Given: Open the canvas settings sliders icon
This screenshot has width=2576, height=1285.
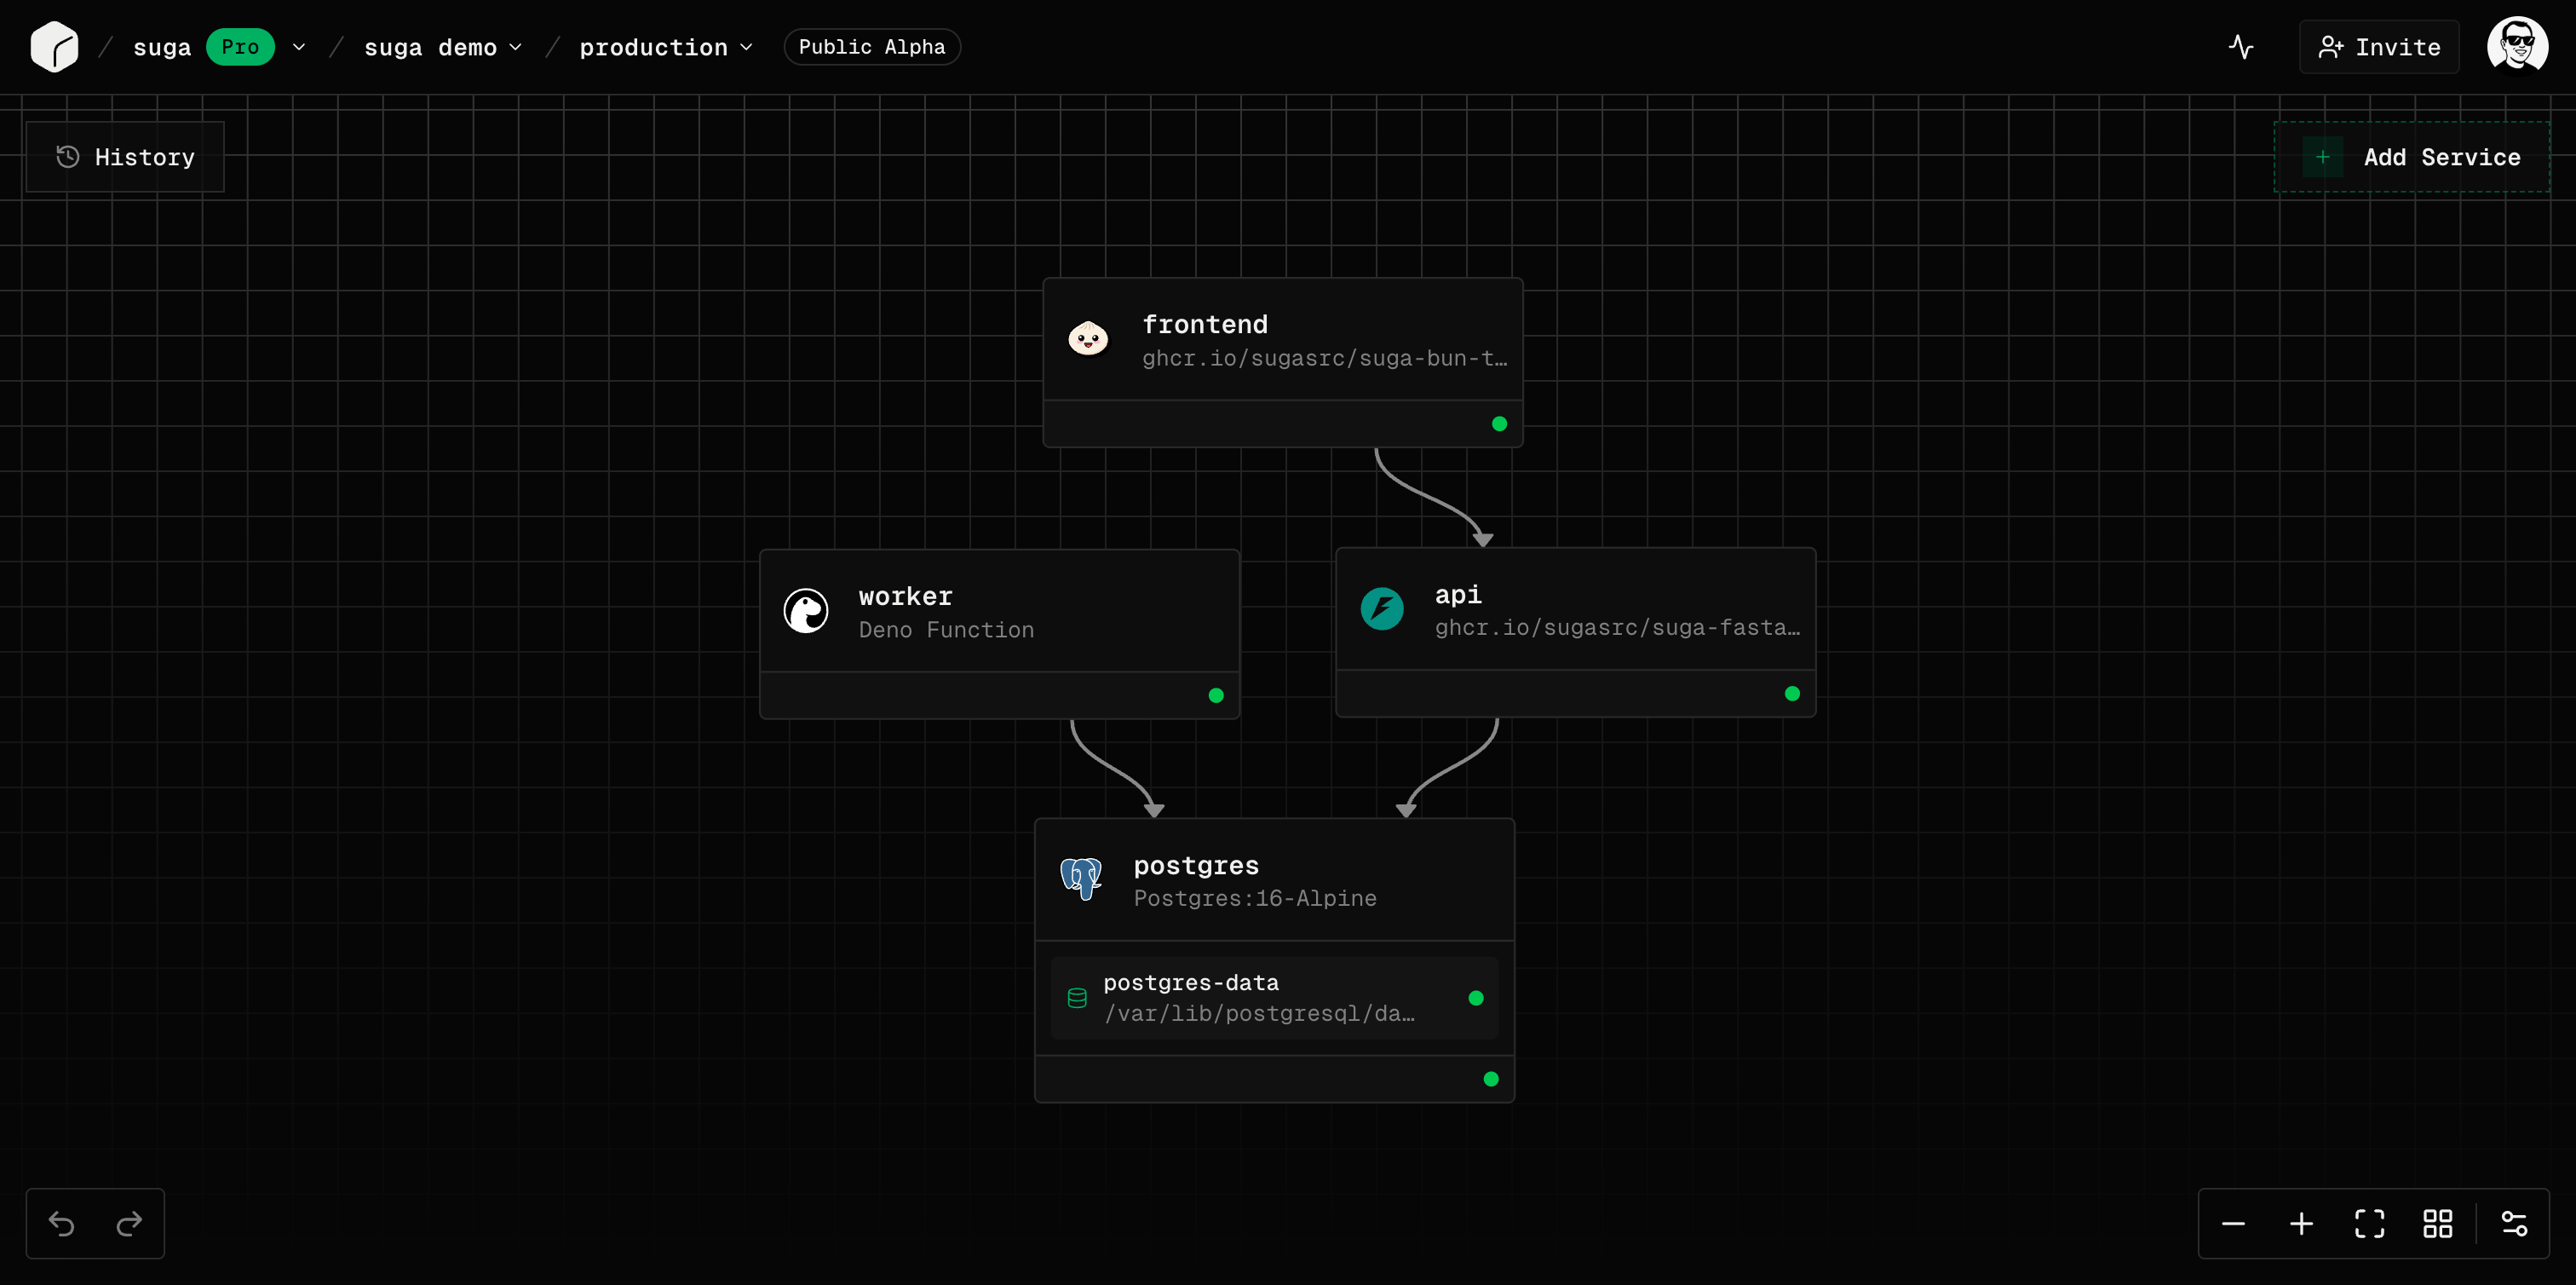Looking at the screenshot, I should coord(2514,1223).
